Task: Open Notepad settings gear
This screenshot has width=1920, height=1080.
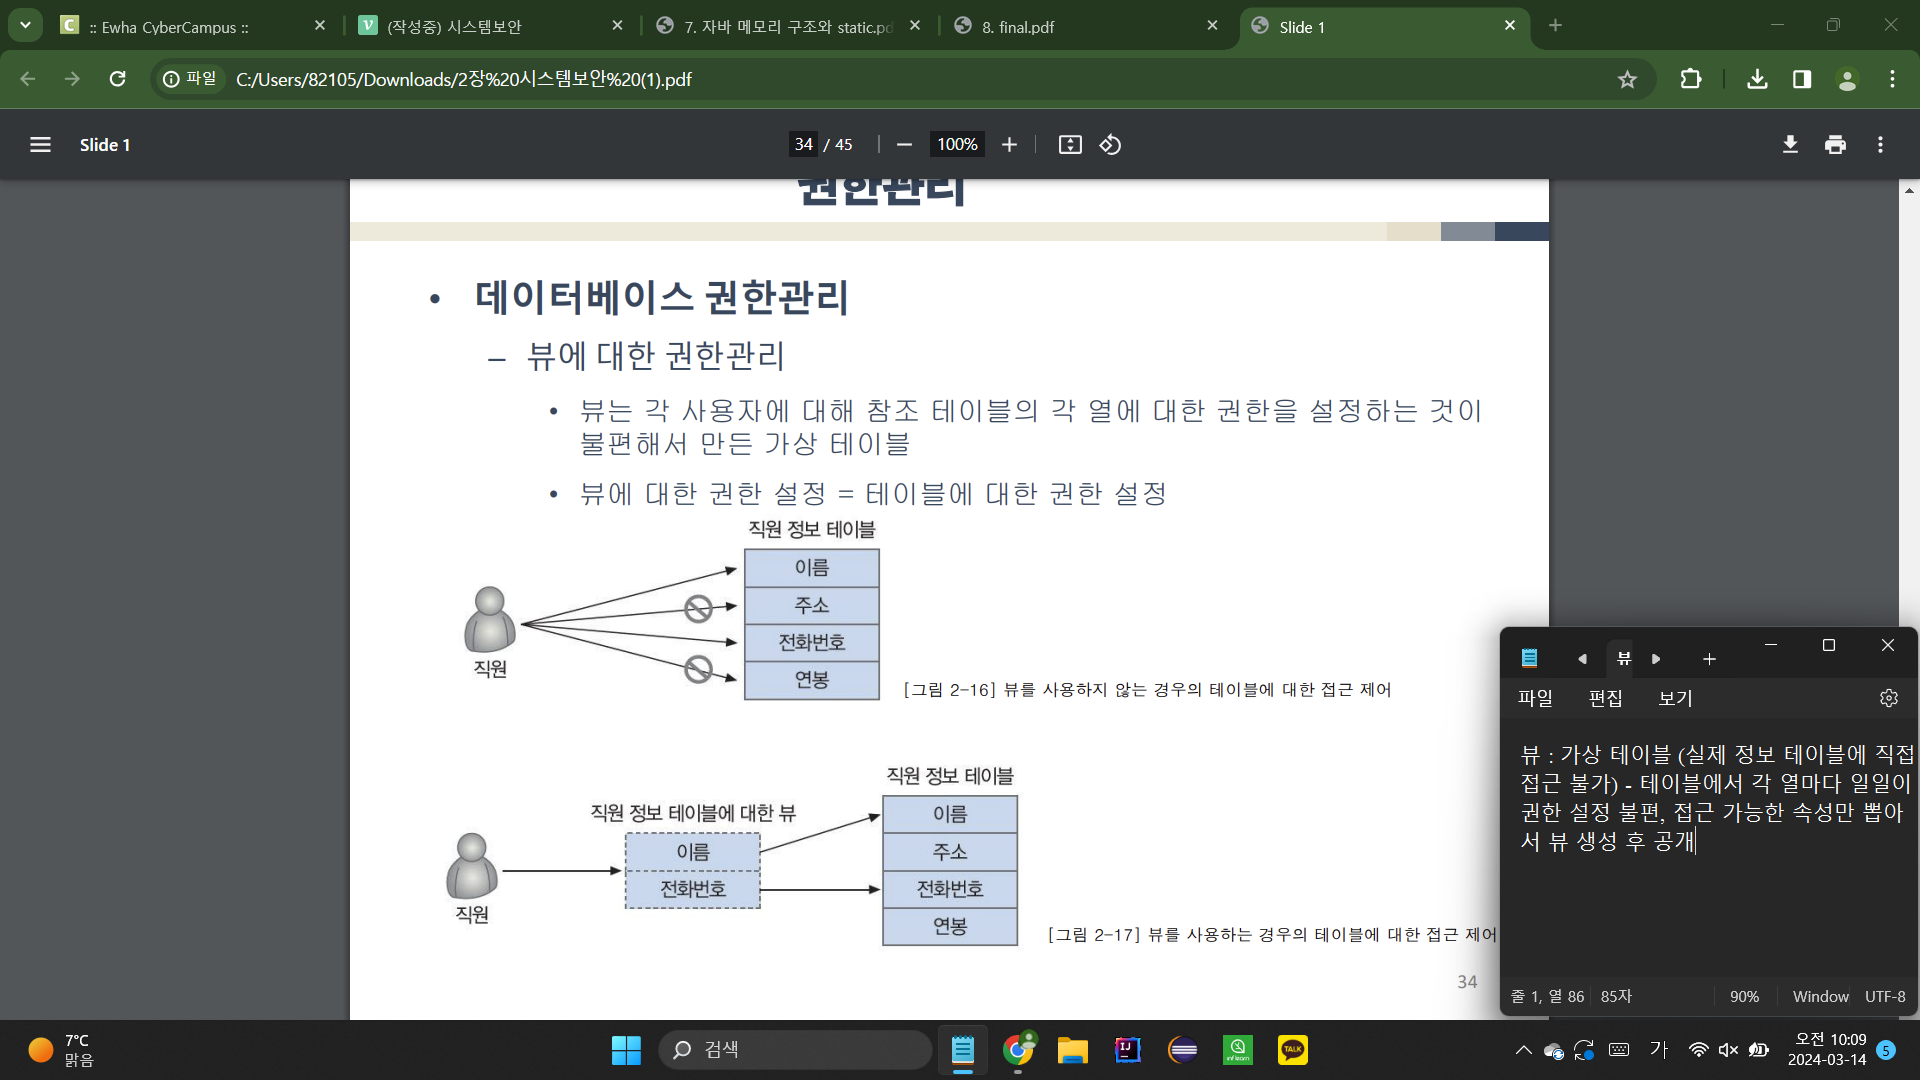Action: coord(1888,698)
